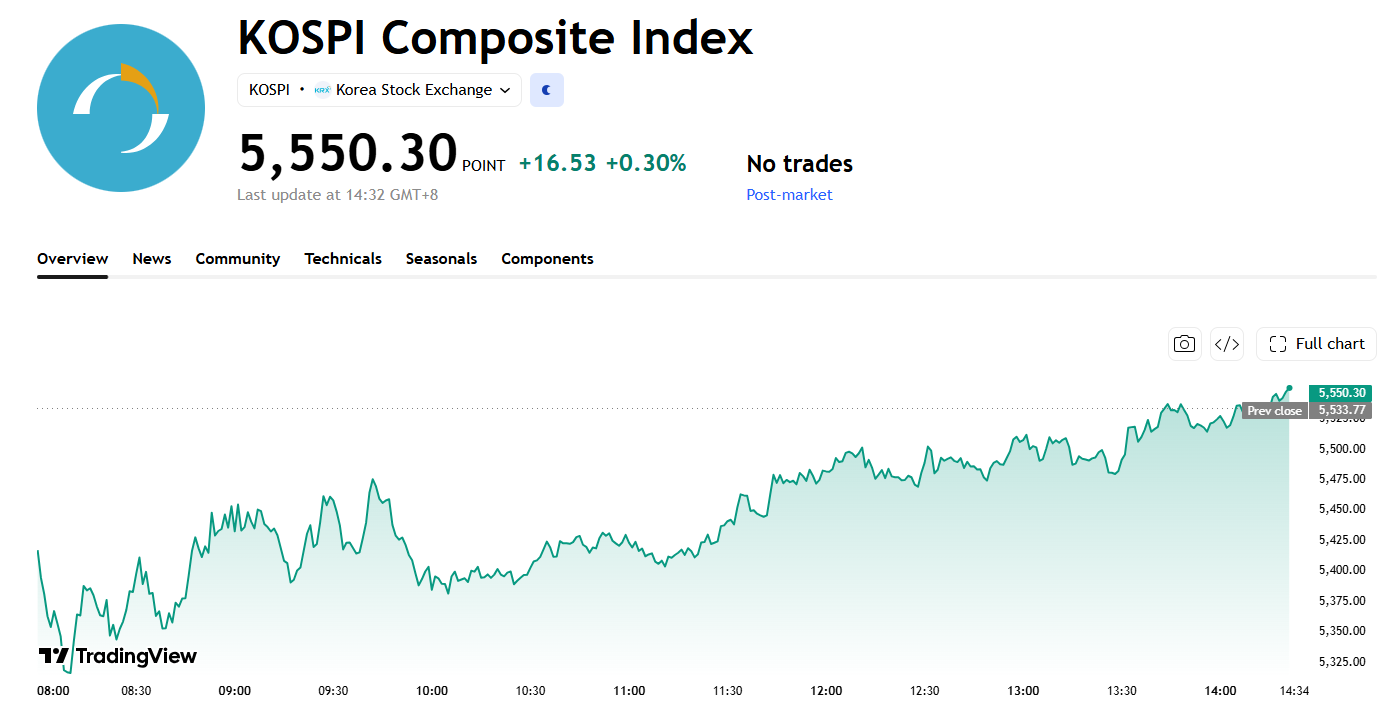The width and height of the screenshot is (1380, 706).
Task: Open the Components tab
Action: [547, 259]
